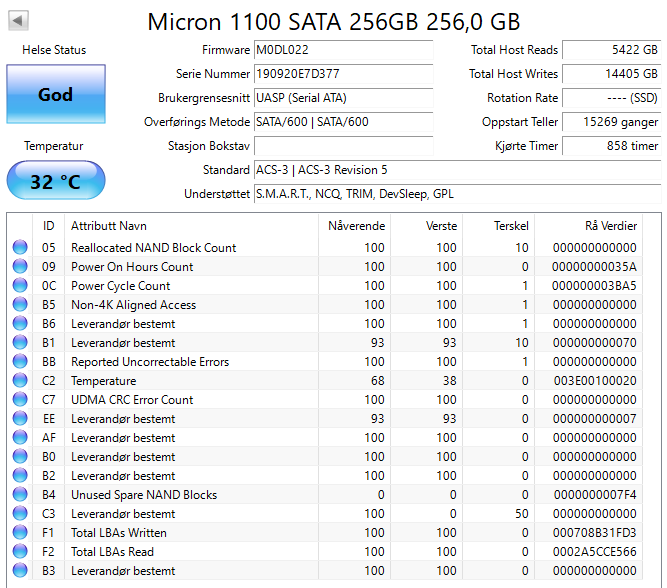The image size is (667, 588).
Task: Click raw value 000000003BA5
Action: coord(594,285)
